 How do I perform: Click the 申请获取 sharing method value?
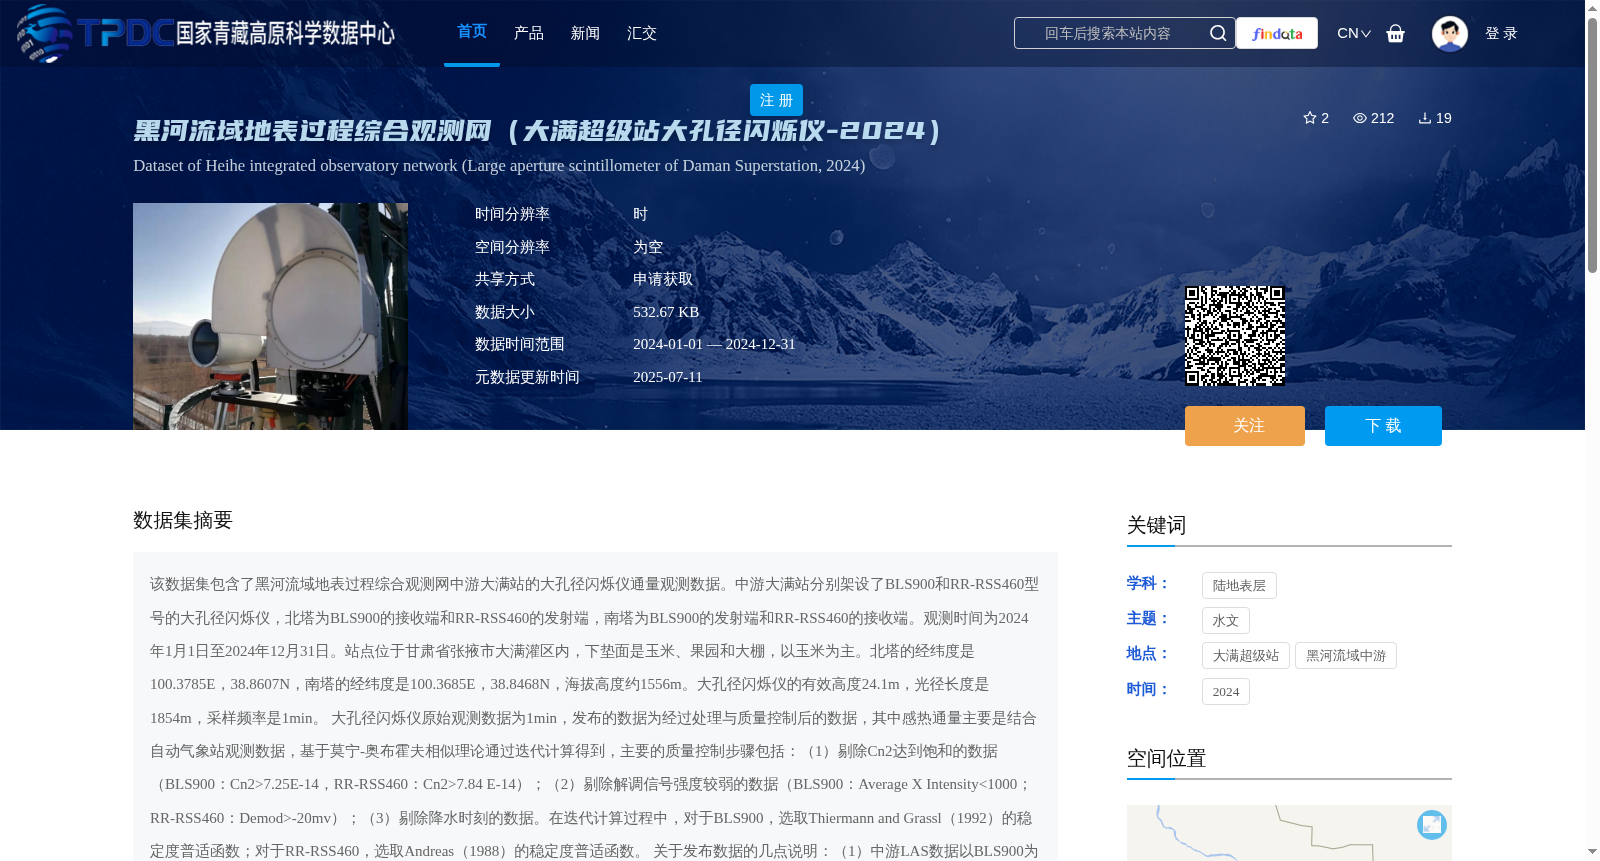click(x=663, y=279)
